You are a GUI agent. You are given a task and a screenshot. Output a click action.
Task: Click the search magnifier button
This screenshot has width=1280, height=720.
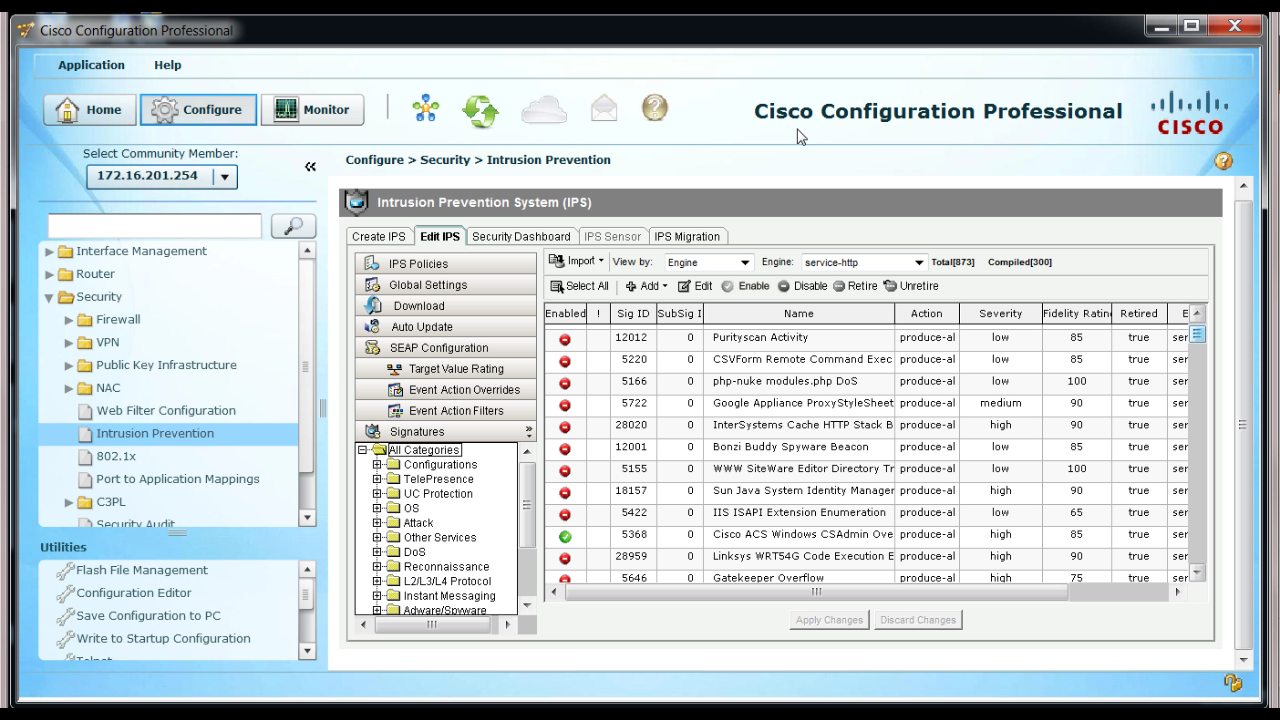[x=293, y=226]
